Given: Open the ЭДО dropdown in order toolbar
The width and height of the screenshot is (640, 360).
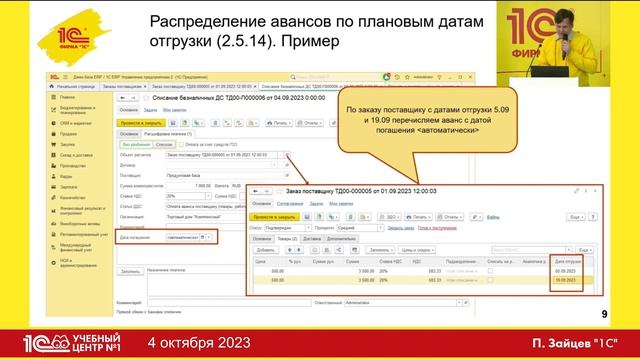Looking at the screenshot, I should point(389,217).
